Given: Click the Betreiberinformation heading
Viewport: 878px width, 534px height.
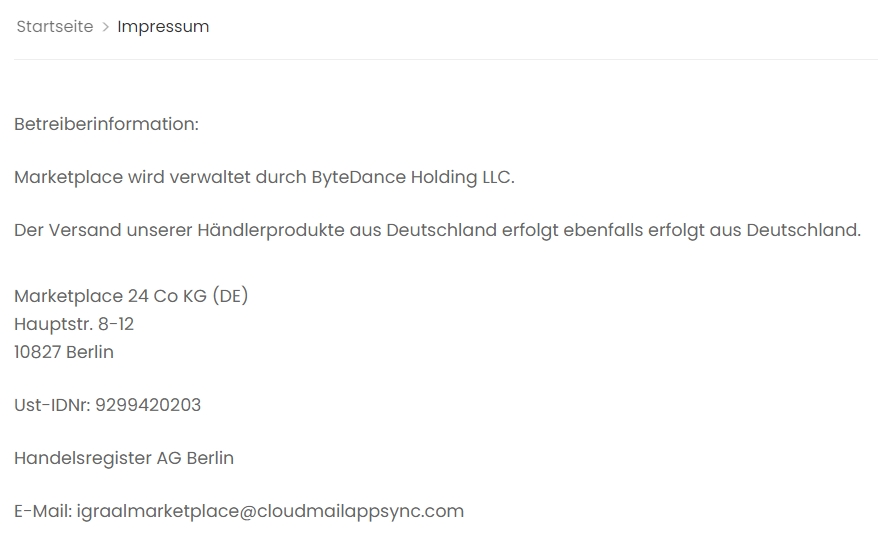Looking at the screenshot, I should point(106,124).
